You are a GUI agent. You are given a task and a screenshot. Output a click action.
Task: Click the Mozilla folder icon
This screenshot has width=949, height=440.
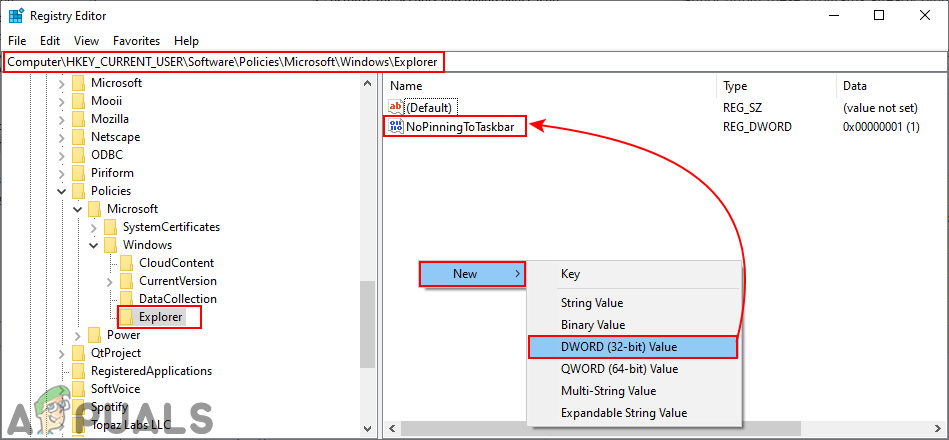click(x=79, y=119)
